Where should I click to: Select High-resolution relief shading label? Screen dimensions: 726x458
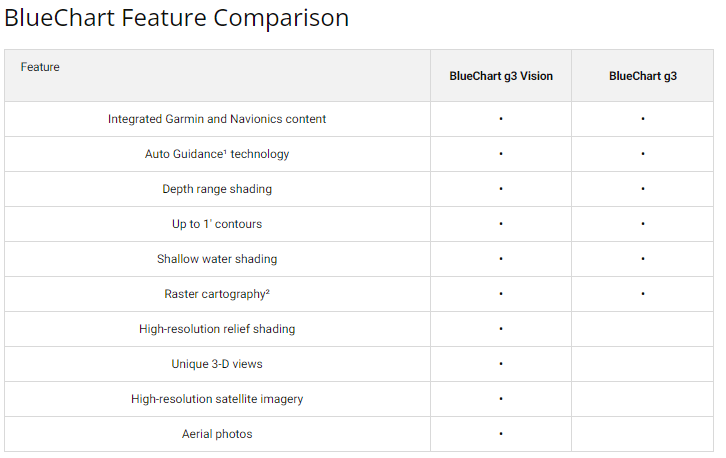click(217, 329)
